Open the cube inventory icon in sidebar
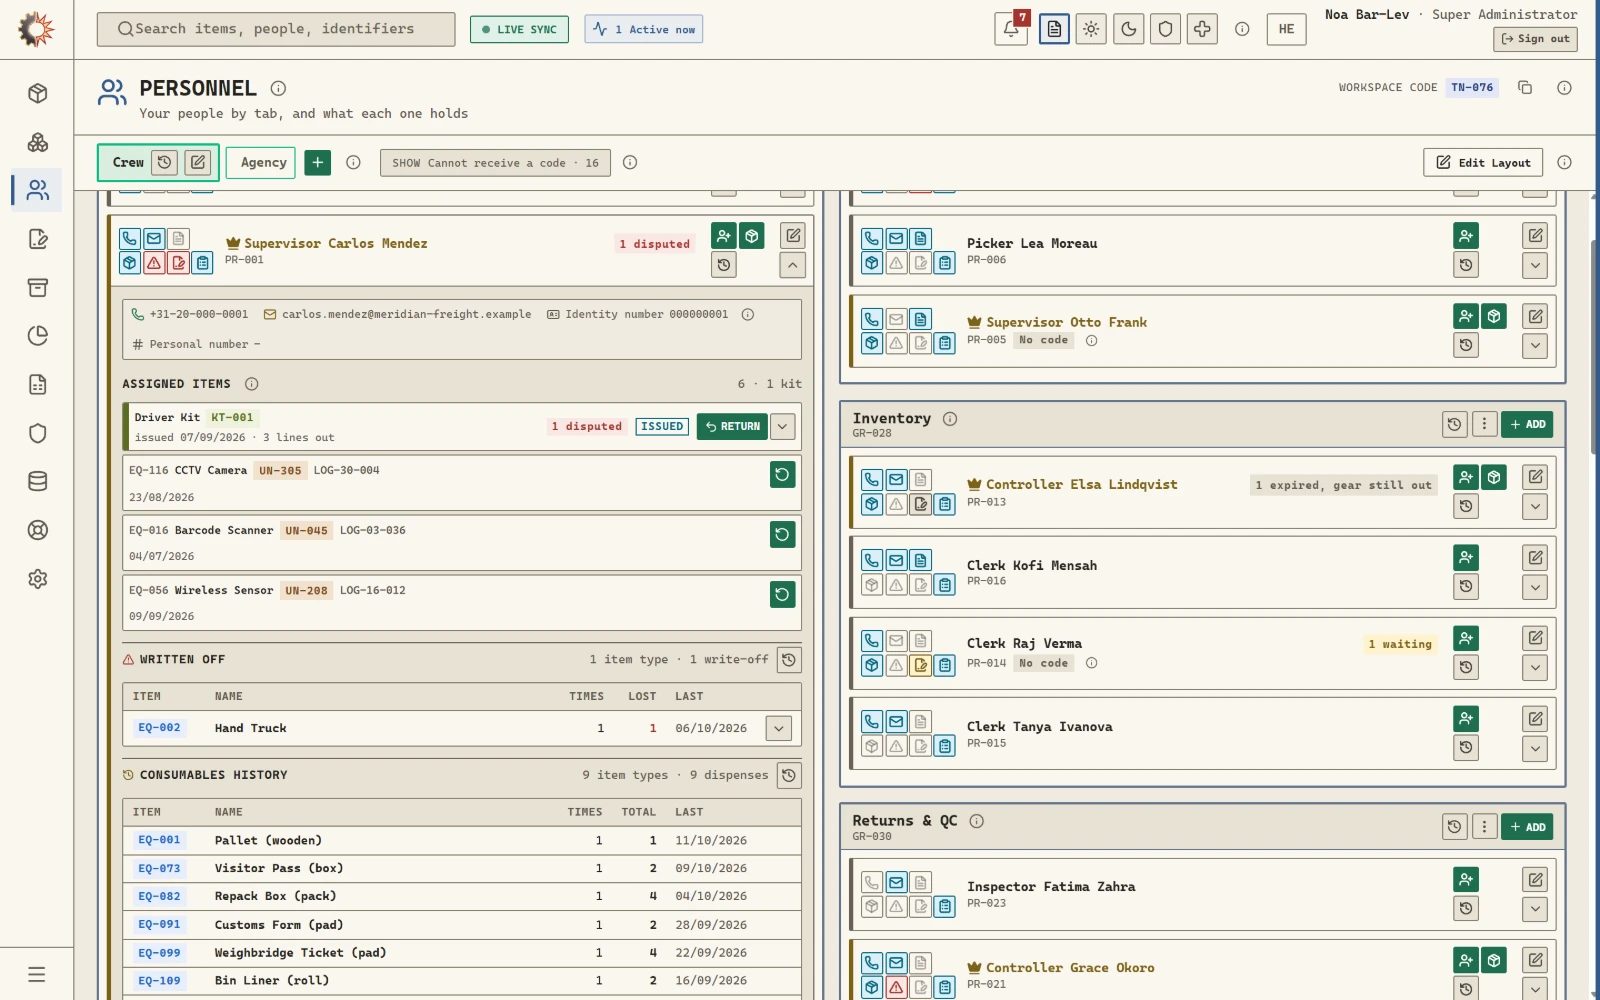The height and width of the screenshot is (1000, 1600). (x=38, y=93)
